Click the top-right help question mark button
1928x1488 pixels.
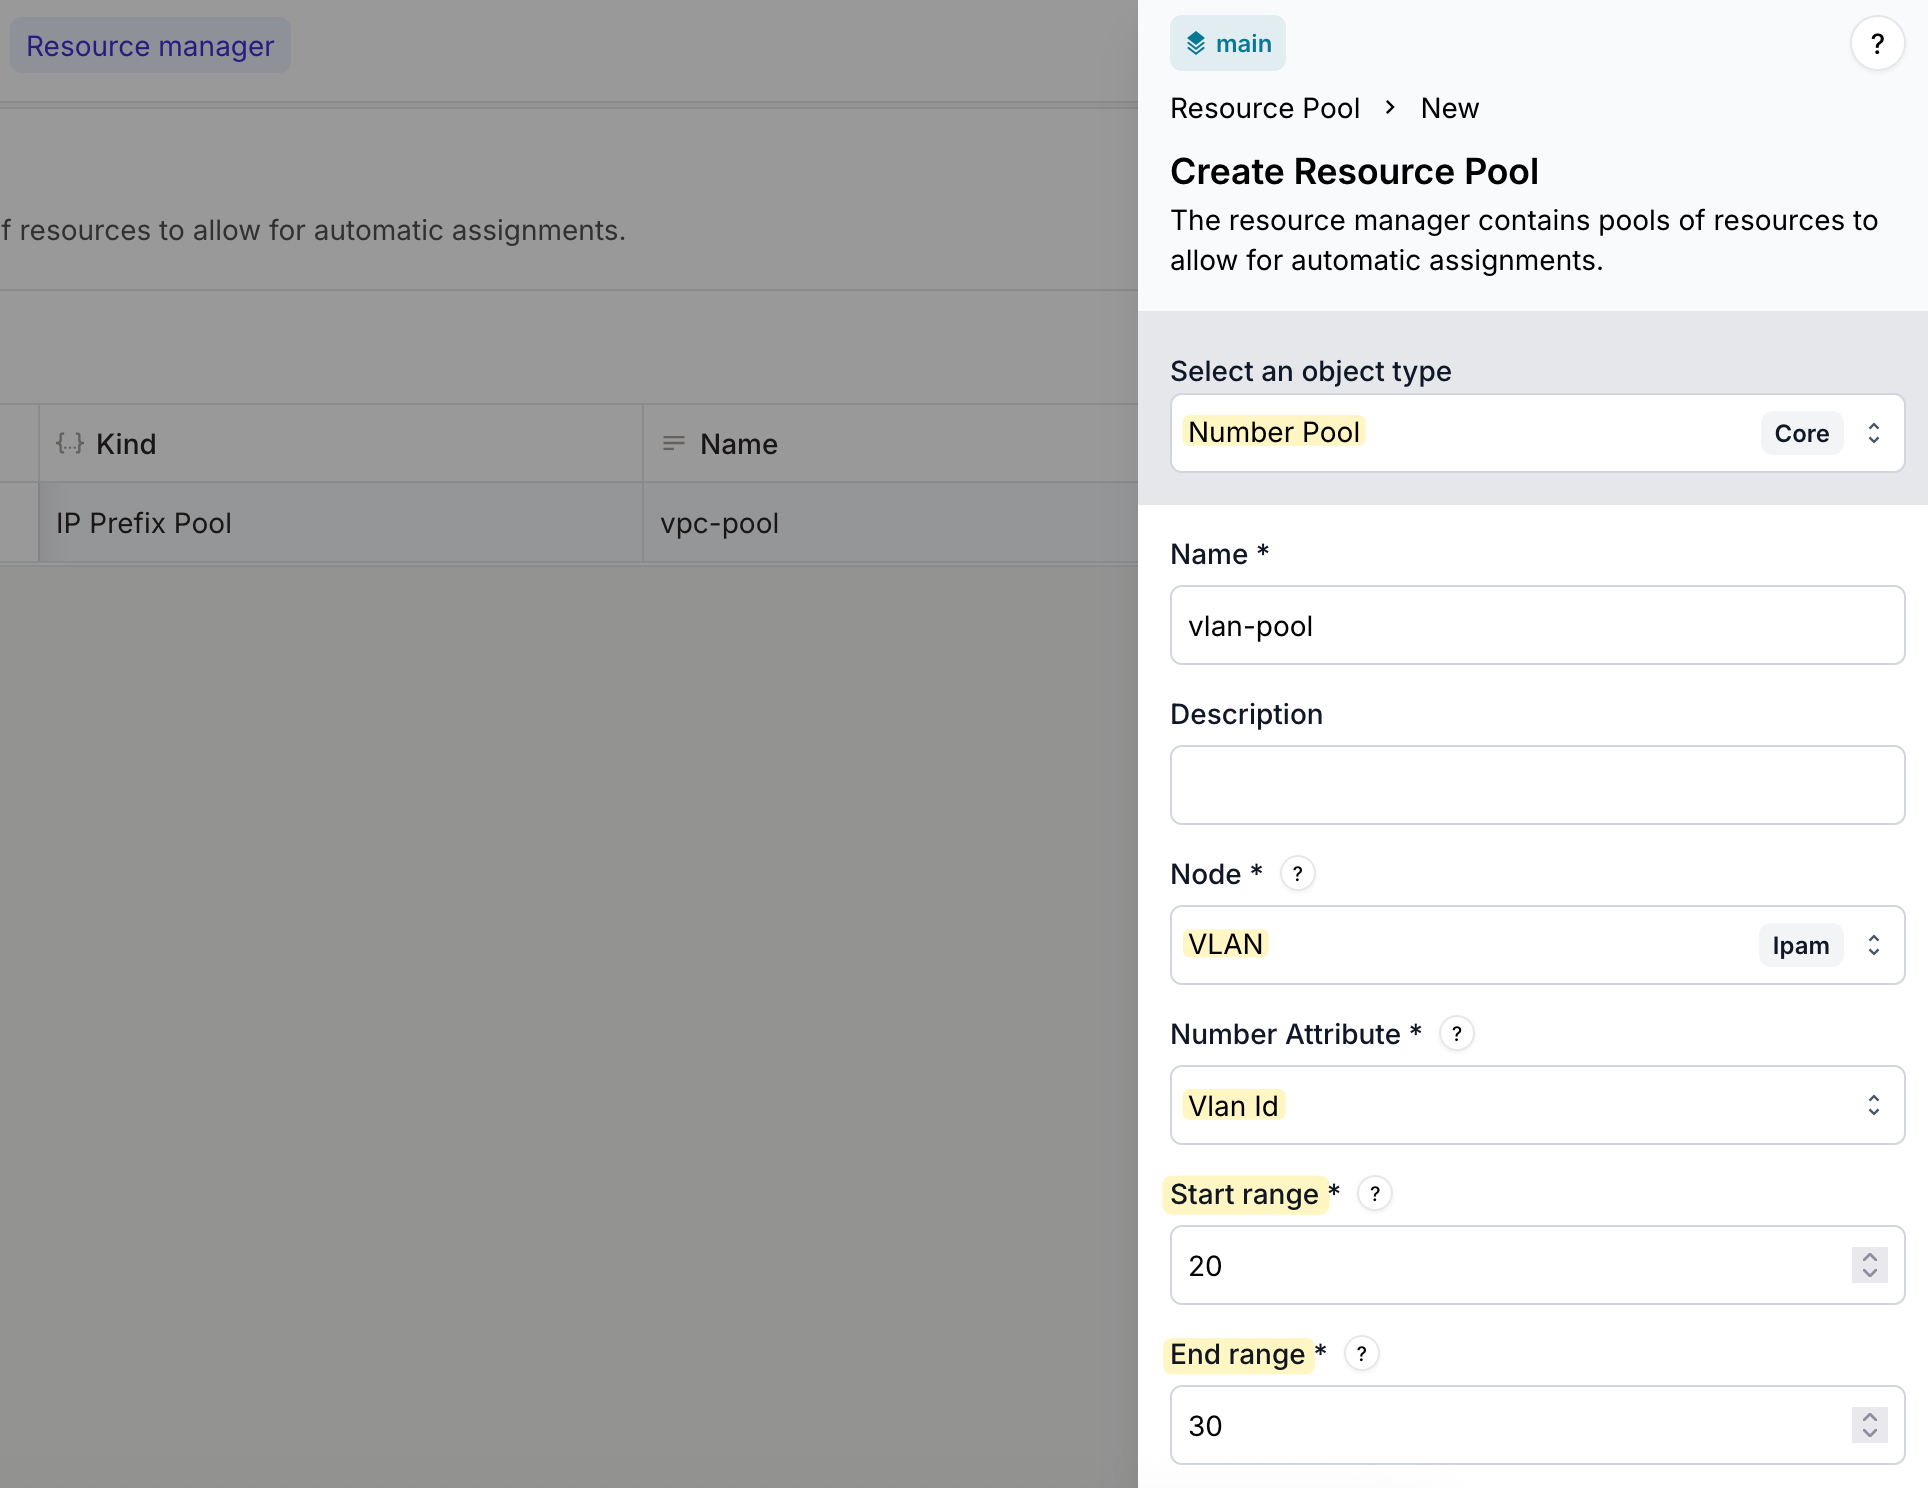click(x=1877, y=44)
